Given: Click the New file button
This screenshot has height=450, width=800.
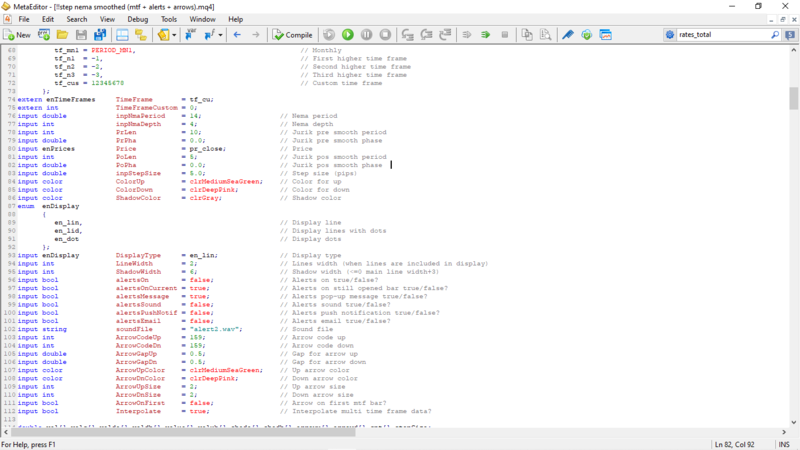Looking at the screenshot, I should click(18, 35).
